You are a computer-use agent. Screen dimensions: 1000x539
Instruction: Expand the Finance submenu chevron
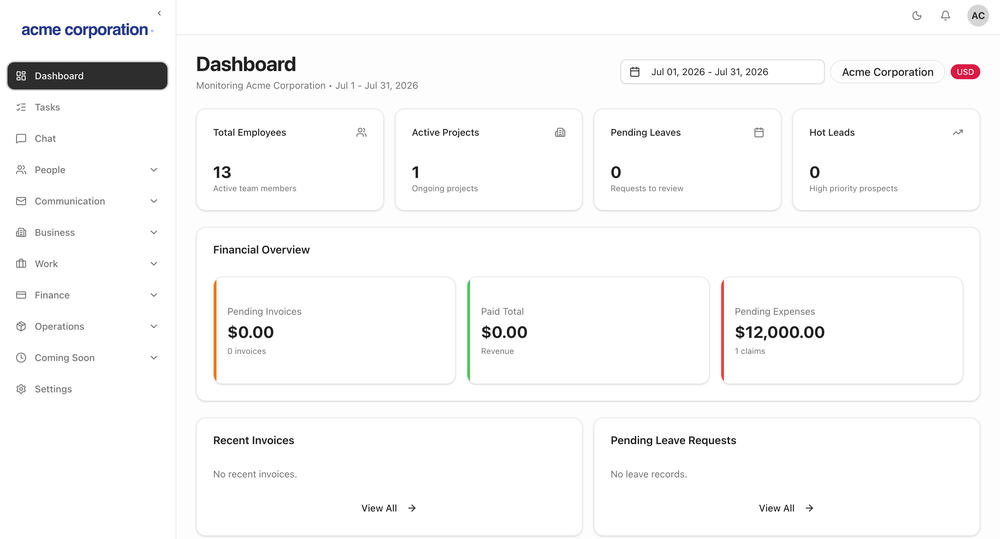click(154, 295)
